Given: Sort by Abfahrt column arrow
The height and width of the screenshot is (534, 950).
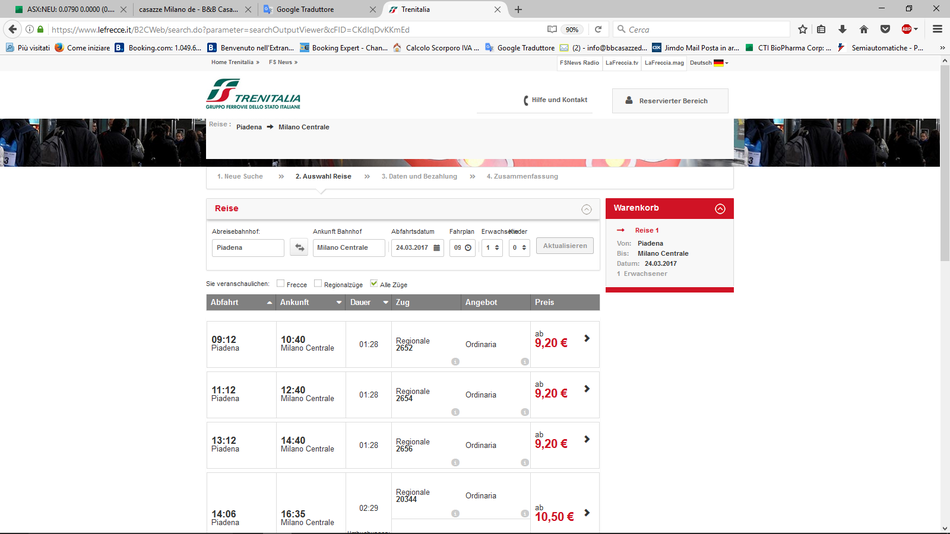Looking at the screenshot, I should pos(270,302).
